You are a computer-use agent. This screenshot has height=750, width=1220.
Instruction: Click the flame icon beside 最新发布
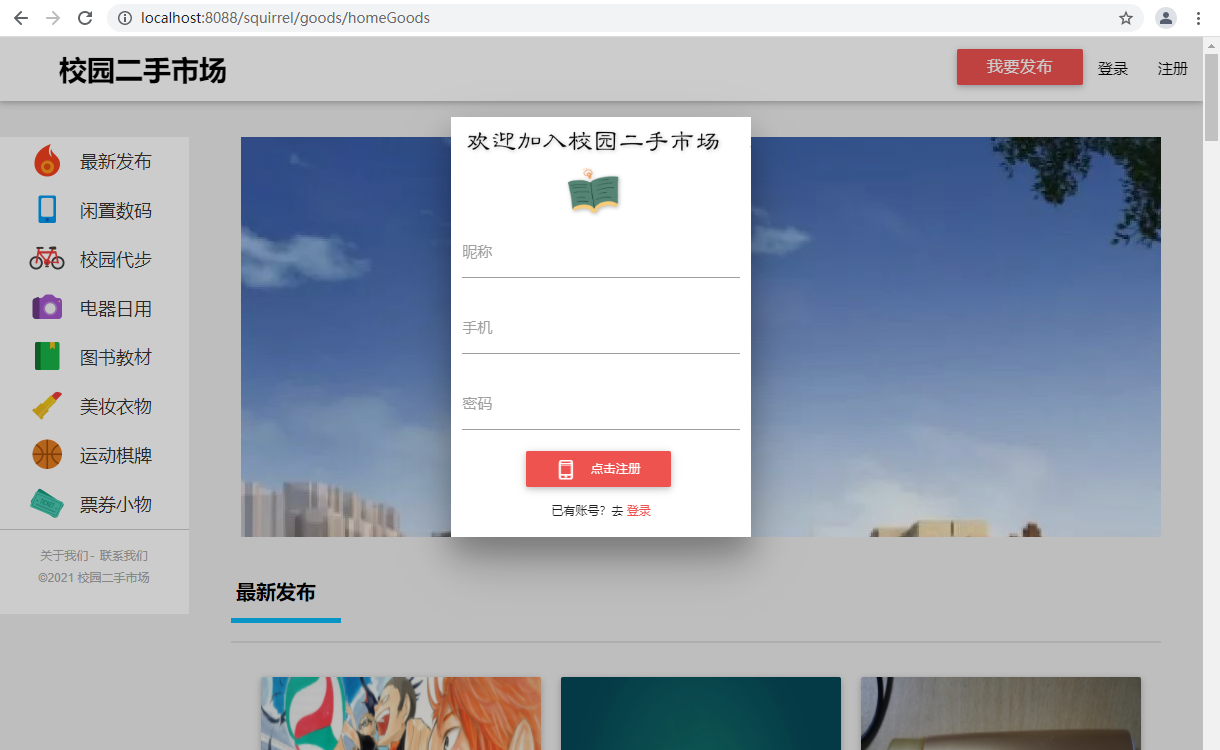47,161
